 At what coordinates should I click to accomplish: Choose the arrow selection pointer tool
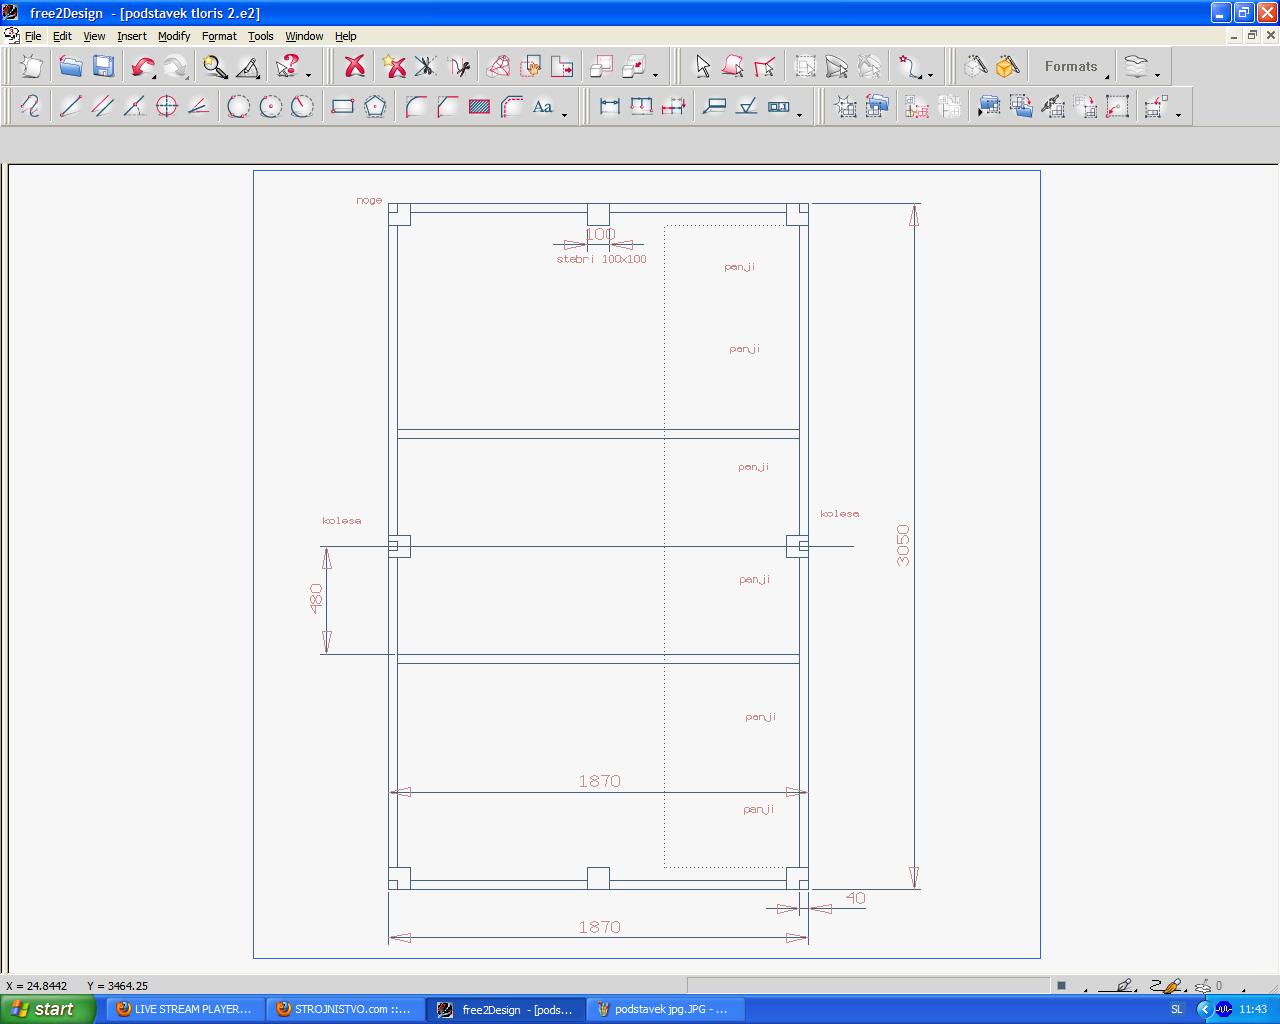[702, 67]
